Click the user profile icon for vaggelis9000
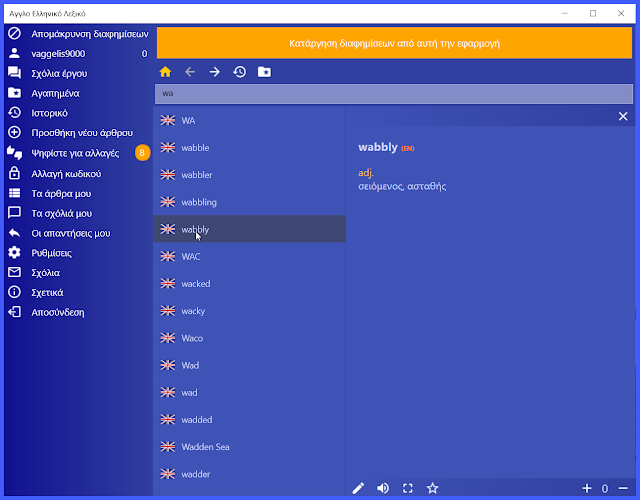 pos(14,53)
